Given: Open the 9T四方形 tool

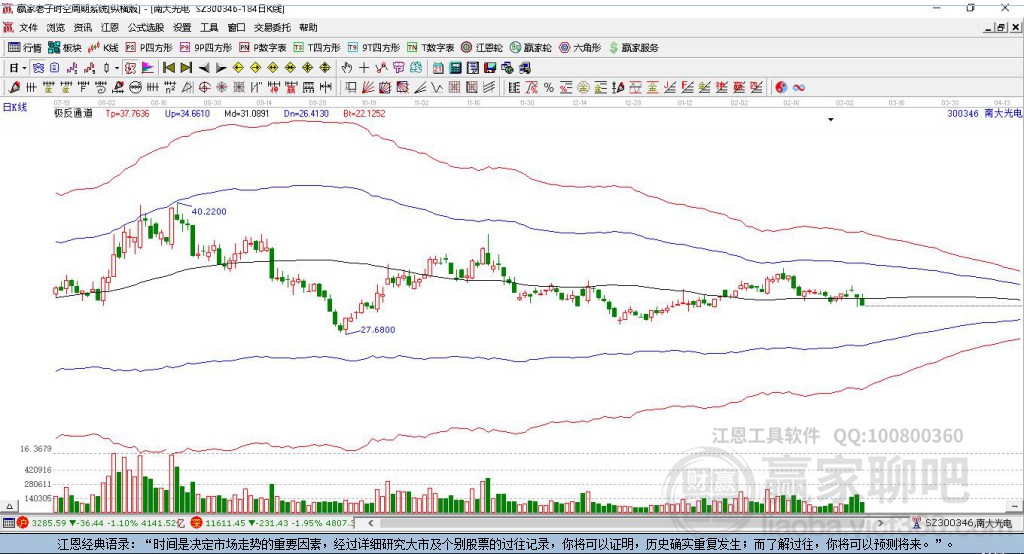Looking at the screenshot, I should [x=374, y=48].
